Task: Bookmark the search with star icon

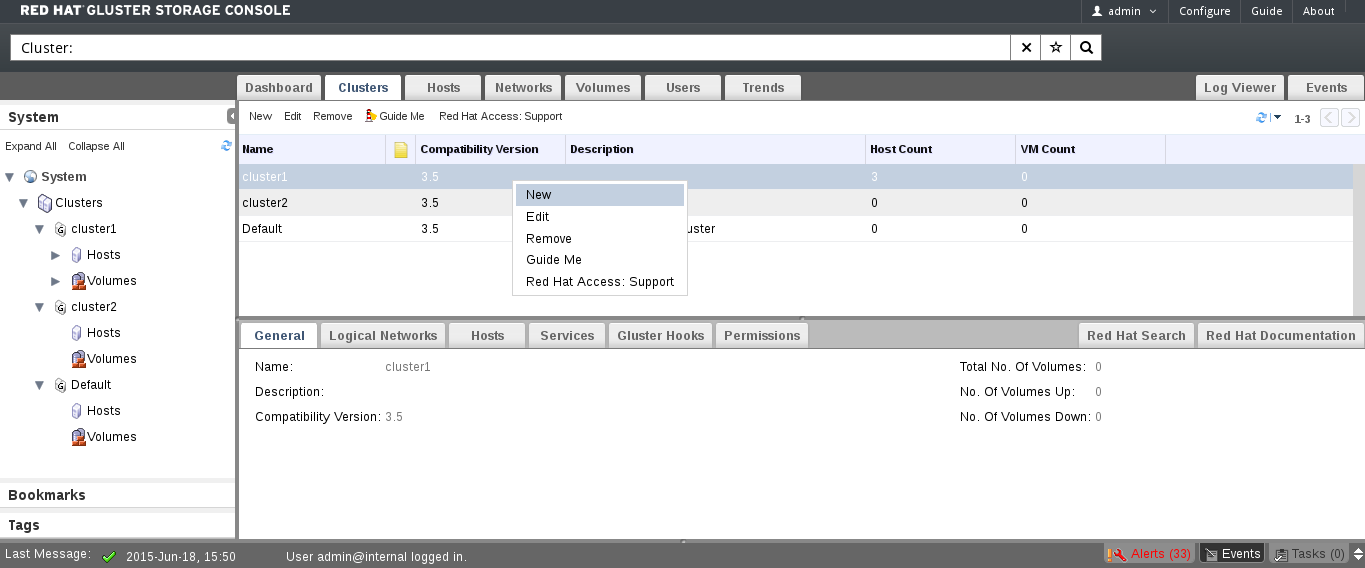Action: (x=1056, y=48)
